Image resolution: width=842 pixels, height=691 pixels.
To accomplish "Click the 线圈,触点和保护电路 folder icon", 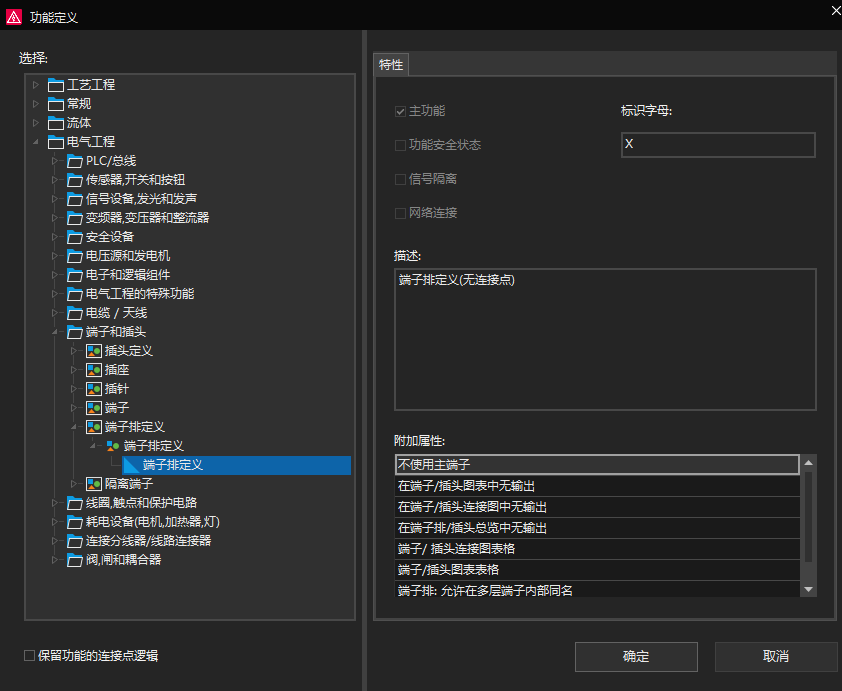I will click(x=75, y=503).
